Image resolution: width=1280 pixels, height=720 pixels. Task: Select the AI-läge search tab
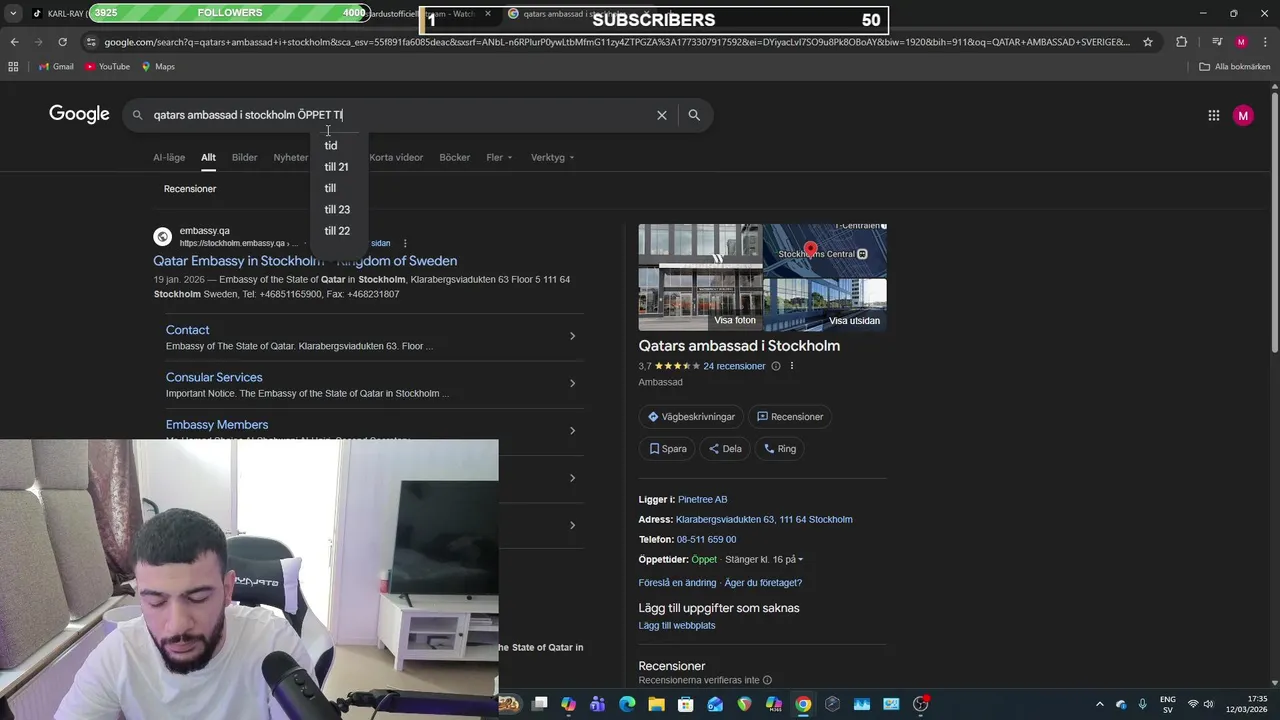(x=169, y=157)
